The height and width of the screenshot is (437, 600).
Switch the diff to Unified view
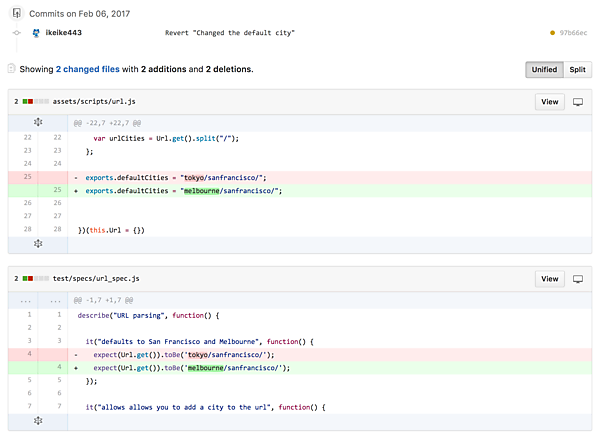click(544, 70)
